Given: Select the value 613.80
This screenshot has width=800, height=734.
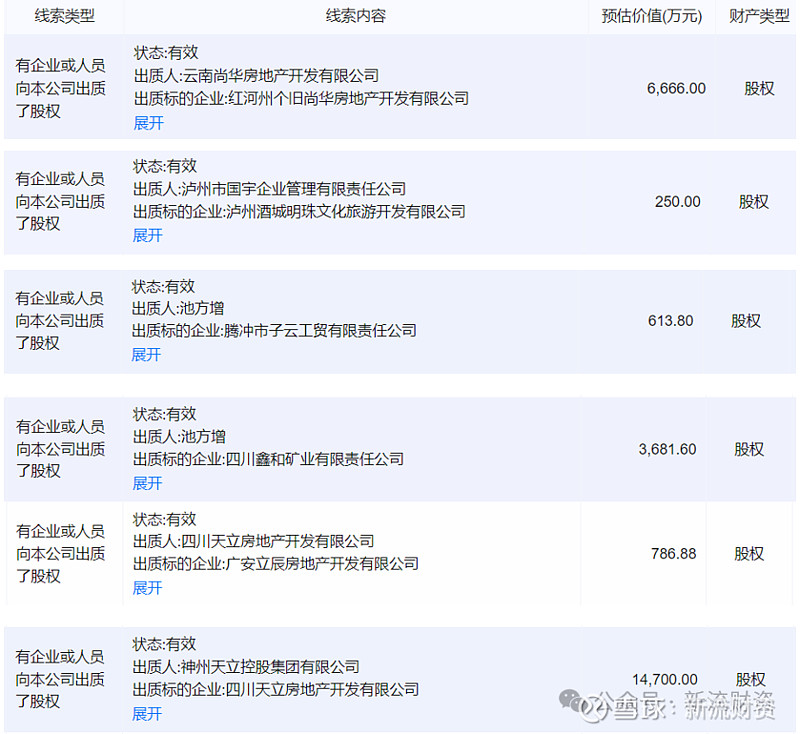Looking at the screenshot, I should click(670, 321).
